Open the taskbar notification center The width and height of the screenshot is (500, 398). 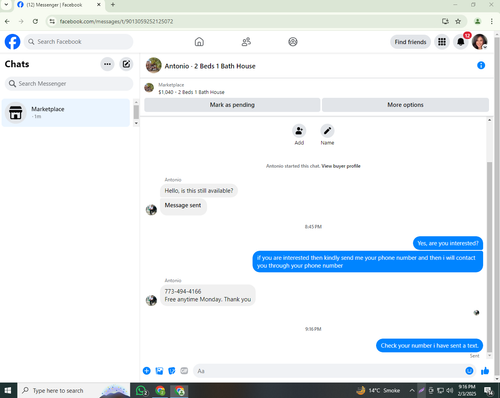489,390
